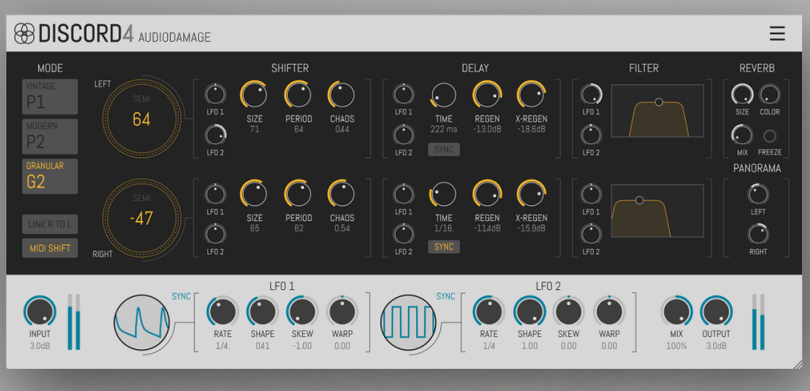This screenshot has width=810, height=391.
Task: Click the Panorama LEFT knob
Action: click(x=758, y=194)
